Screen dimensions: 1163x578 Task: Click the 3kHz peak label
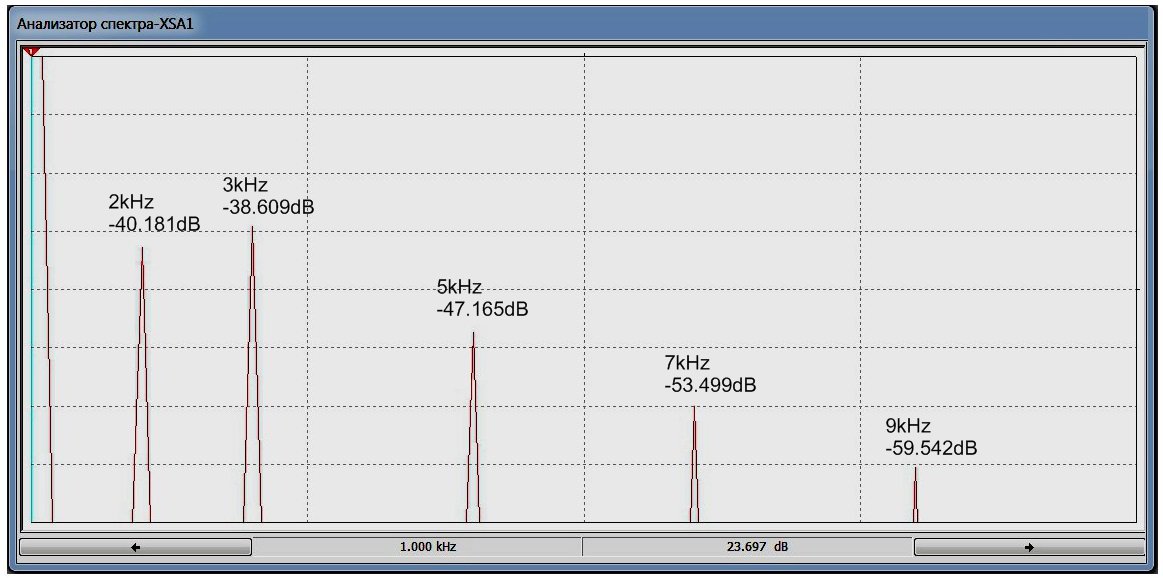pos(245,185)
